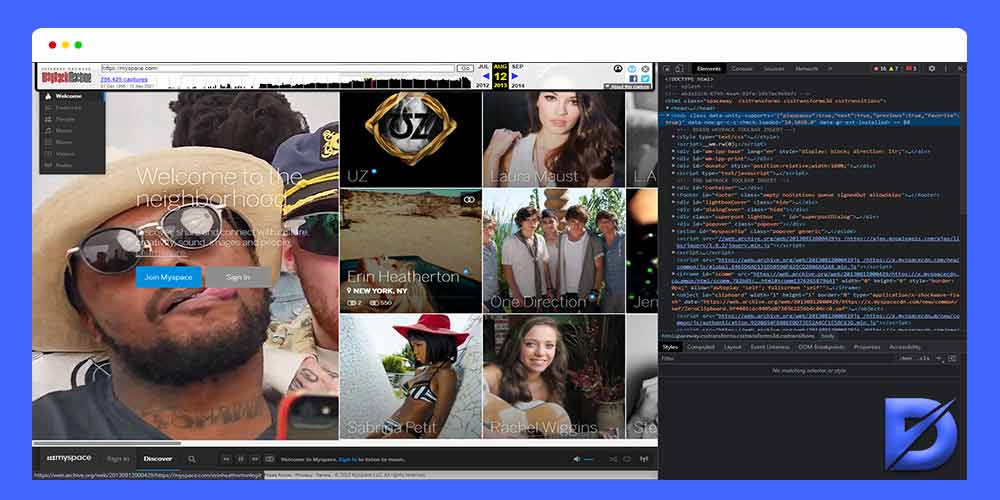
Task: Click the Videos icon in Myspace sidebar
Action: click(48, 154)
